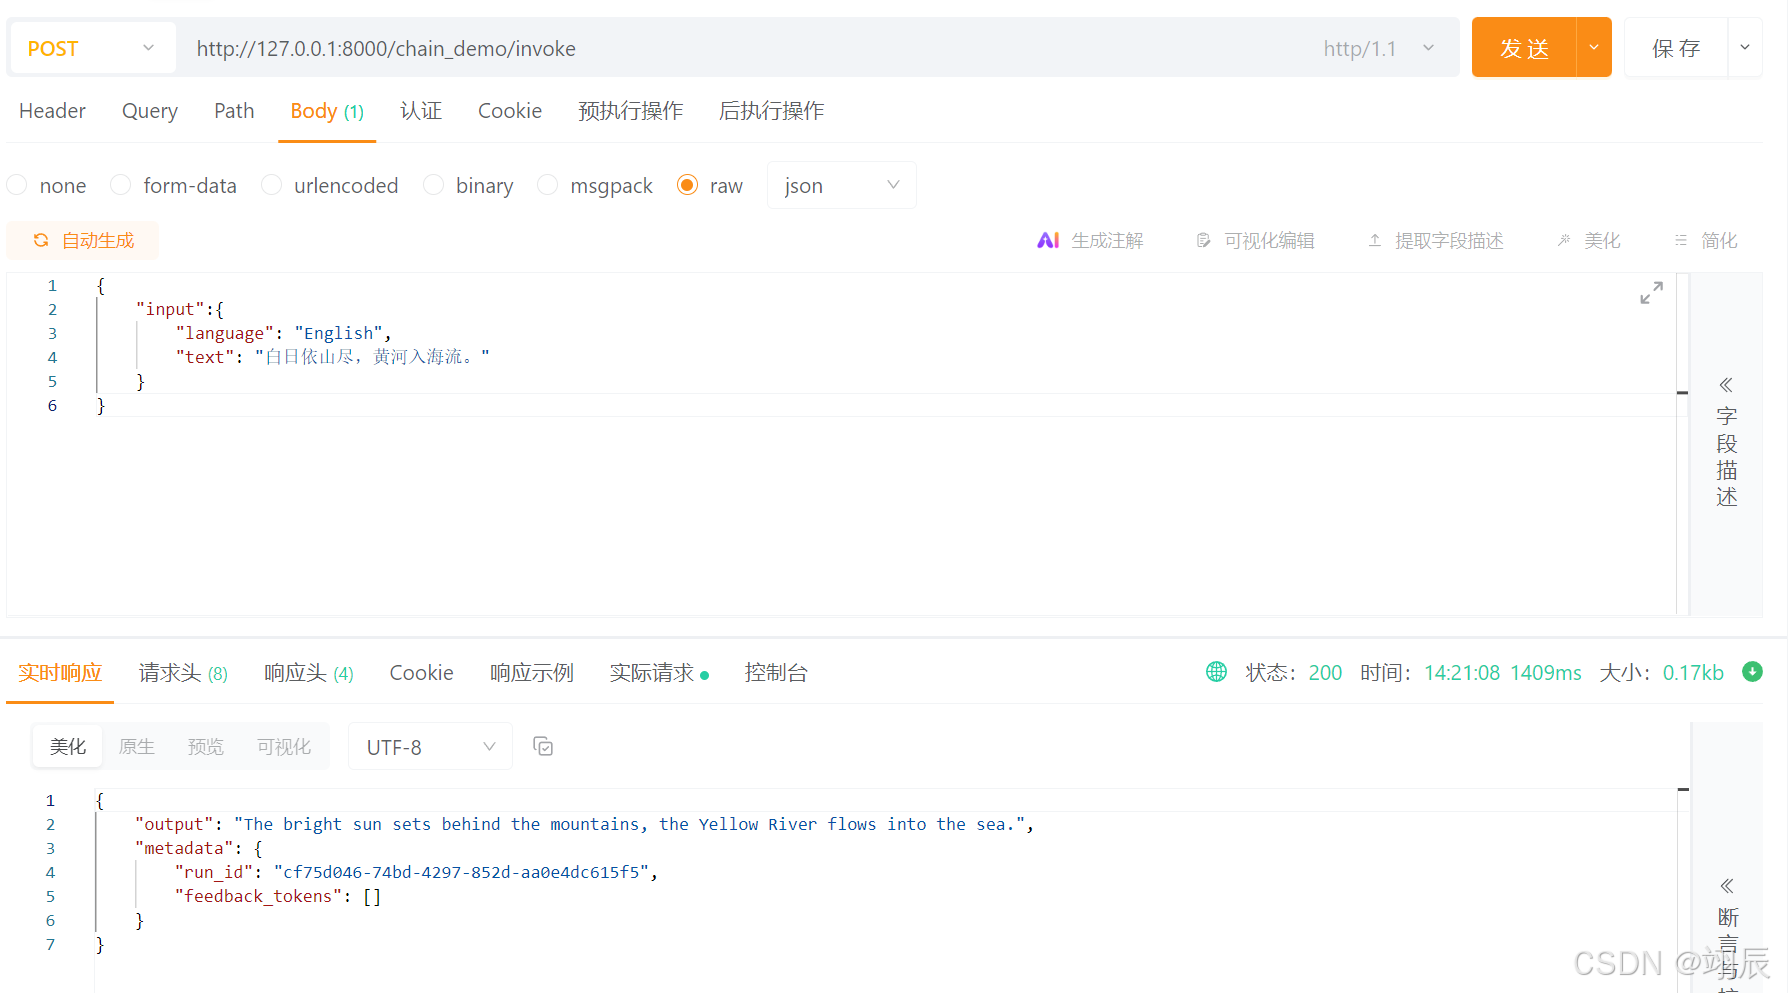The height and width of the screenshot is (993, 1788).
Task: Open the json content-type dropdown
Action: 841,185
